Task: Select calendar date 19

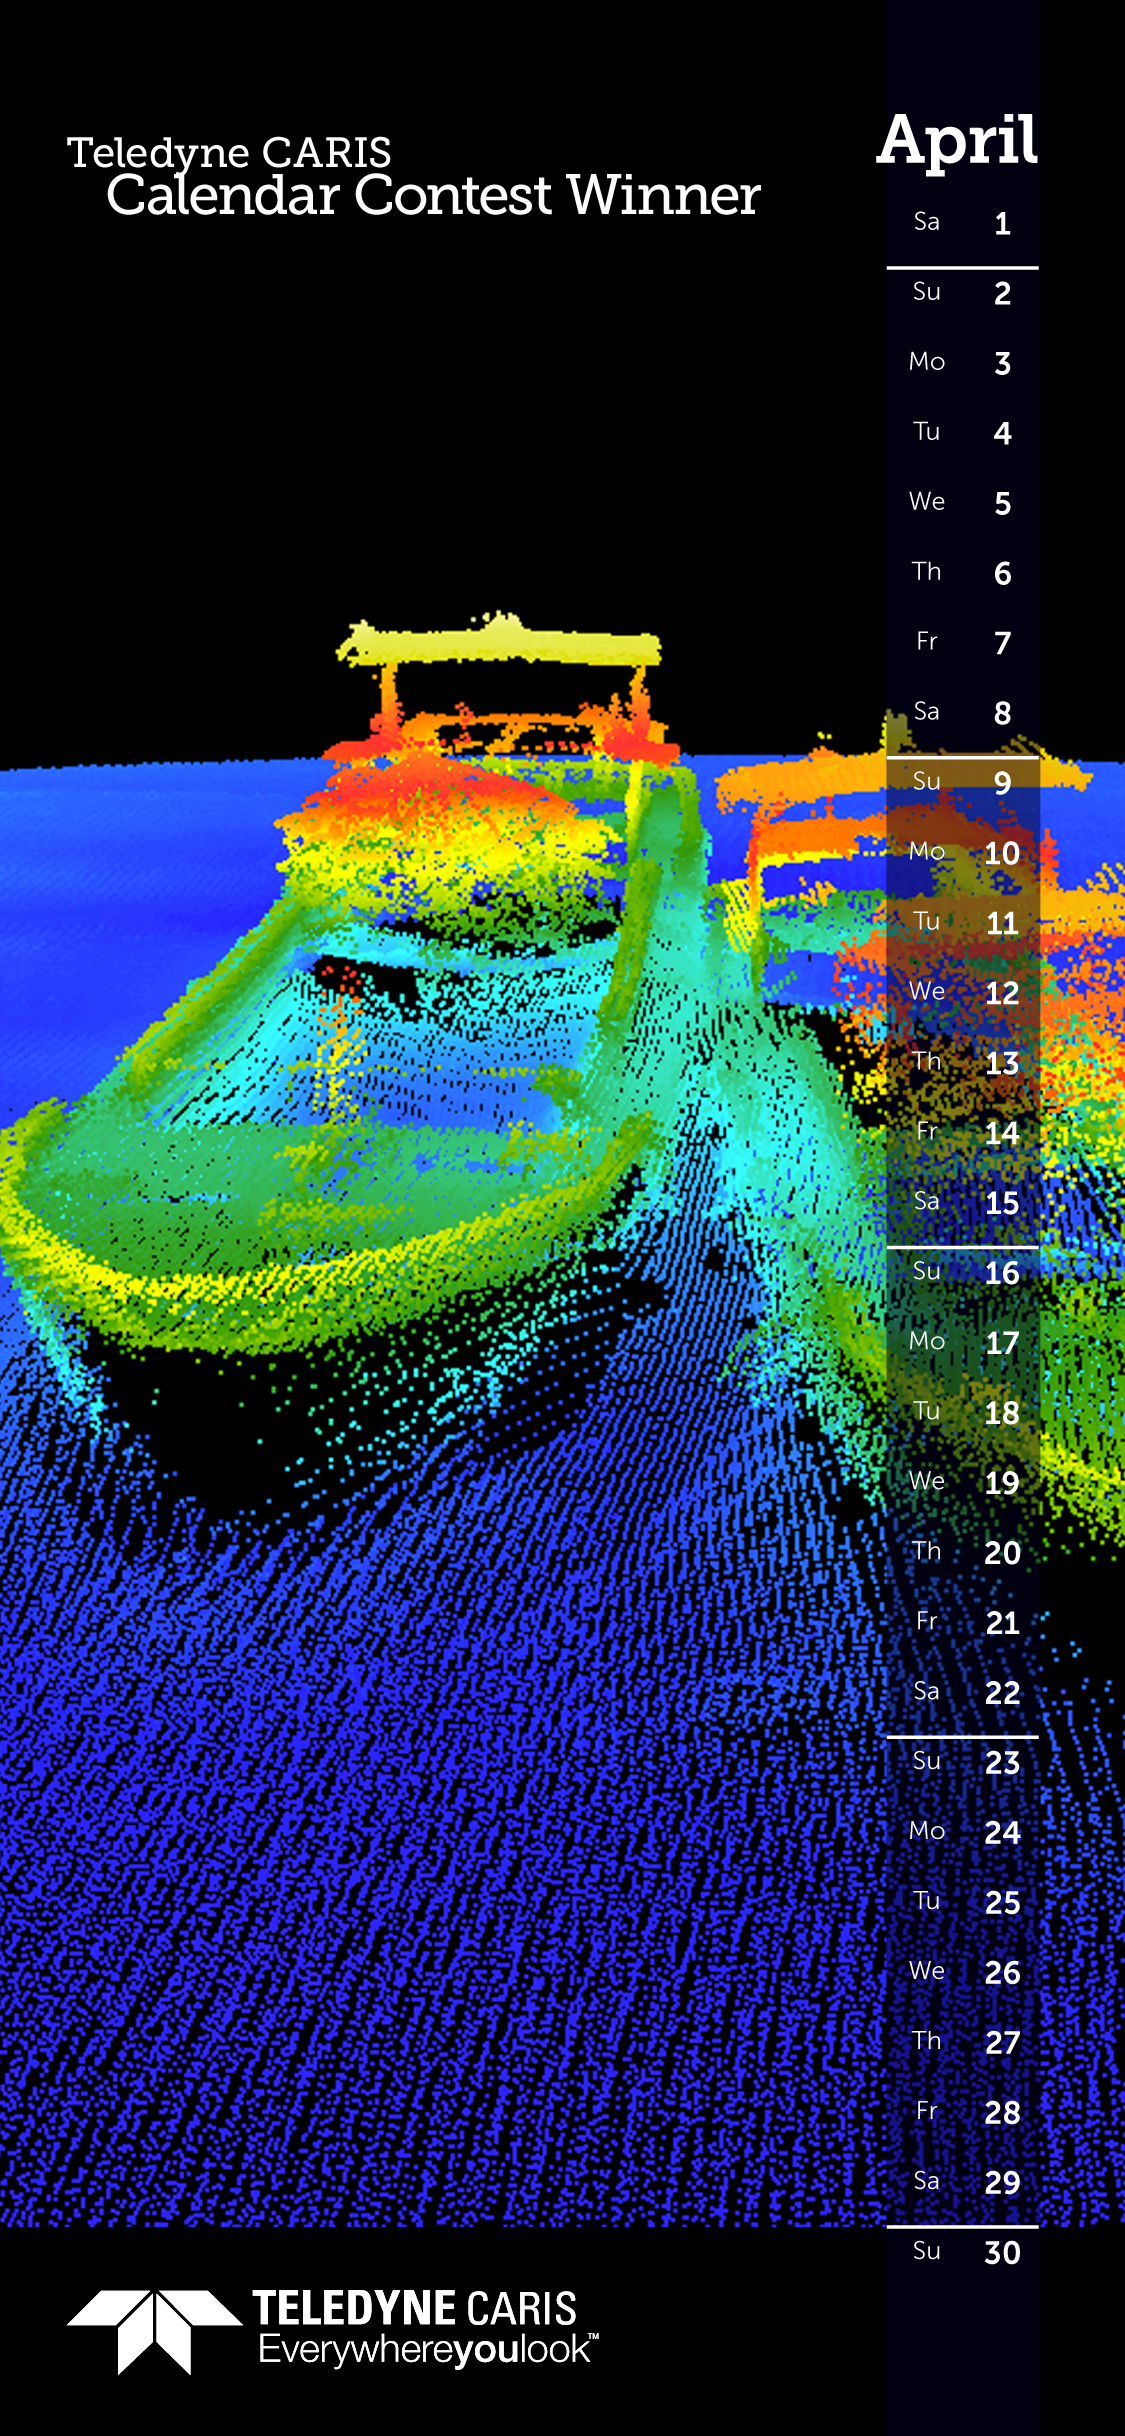Action: tap(1002, 1483)
